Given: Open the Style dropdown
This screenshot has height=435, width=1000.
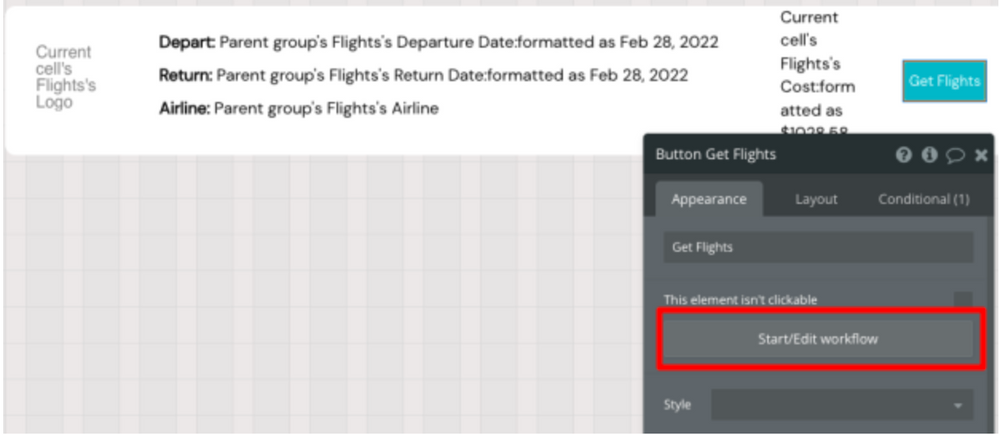Looking at the screenshot, I should pyautogui.click(x=841, y=405).
